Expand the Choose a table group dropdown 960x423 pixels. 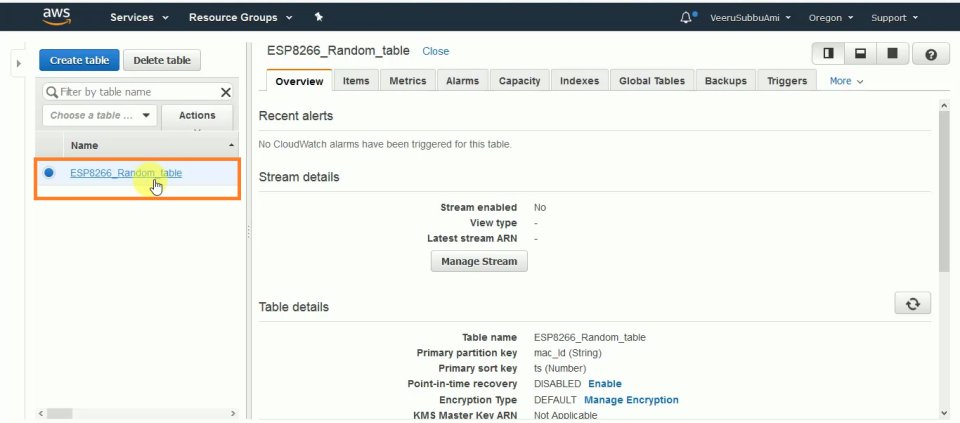(x=100, y=115)
